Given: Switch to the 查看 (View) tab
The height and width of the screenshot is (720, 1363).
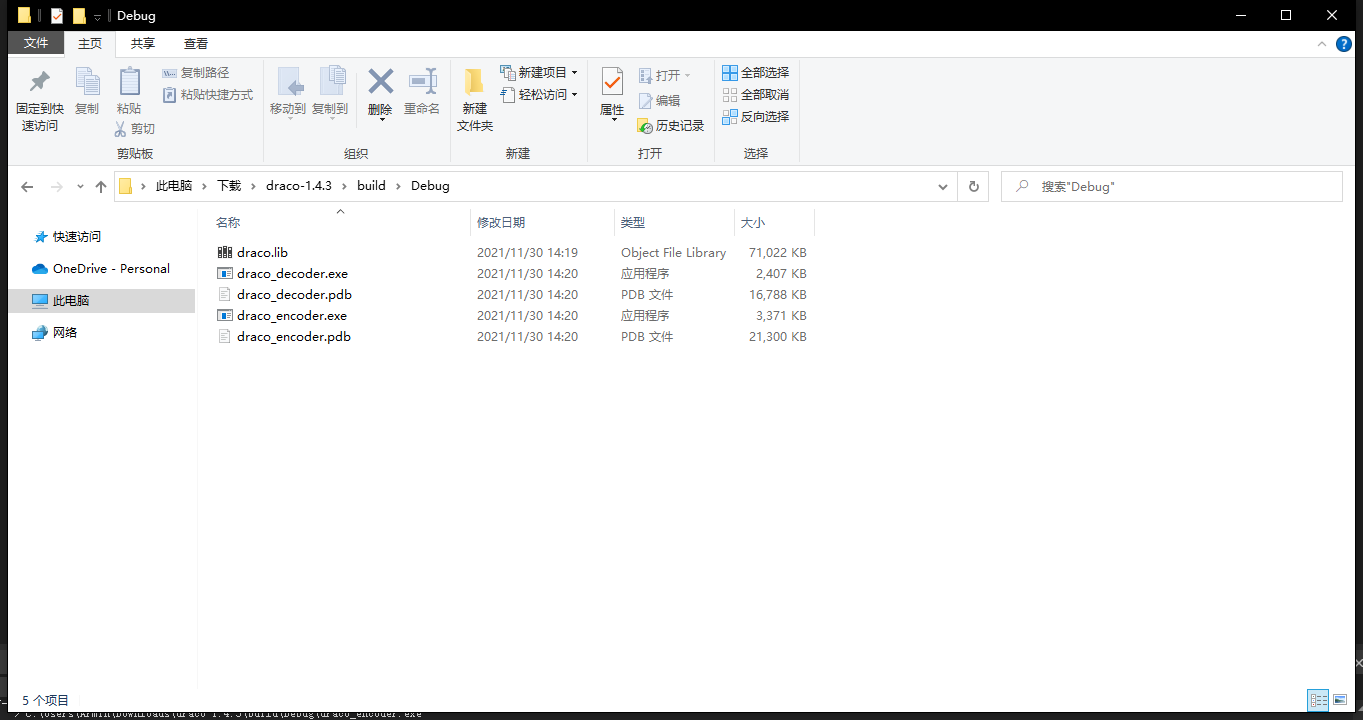Looking at the screenshot, I should (x=195, y=43).
